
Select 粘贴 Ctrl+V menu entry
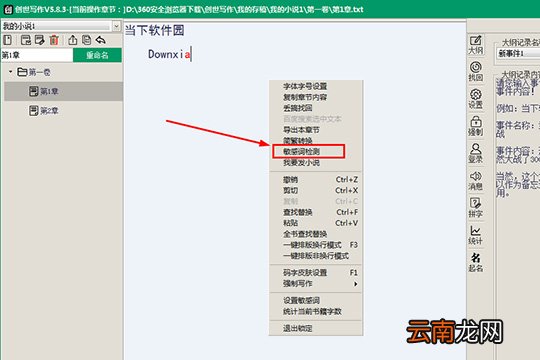tap(315, 223)
